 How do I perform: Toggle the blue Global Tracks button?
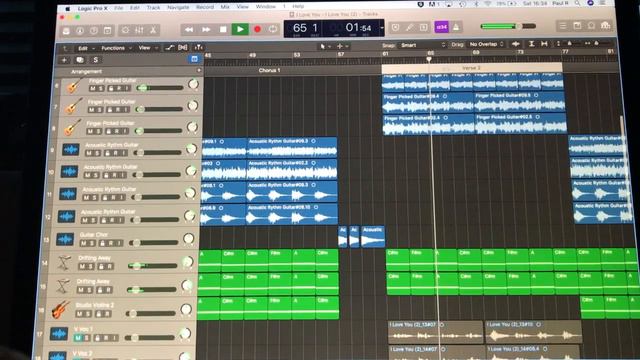[x=195, y=59]
